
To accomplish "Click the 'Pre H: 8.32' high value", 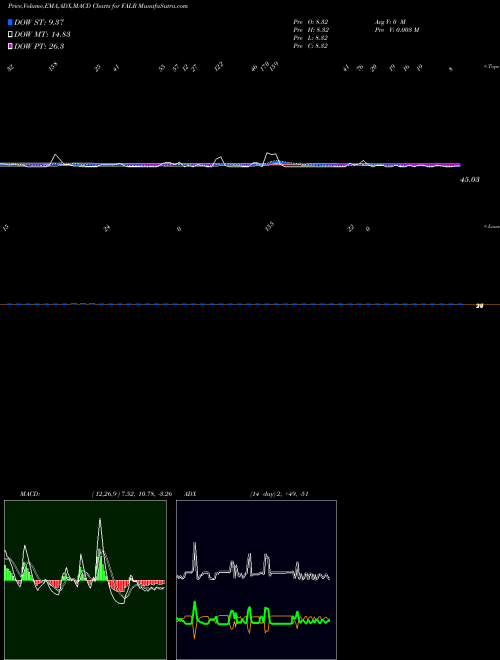I will click(x=311, y=30).
